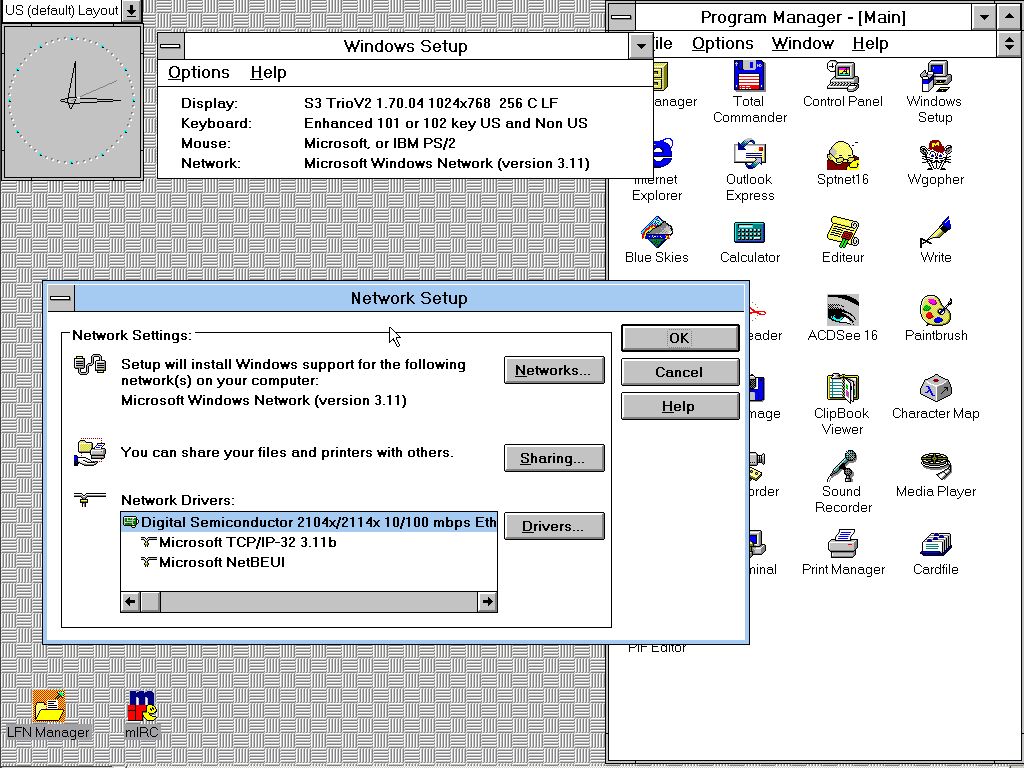Open the Options menu in Windows Setup
Viewport: 1024px width, 768px height.
198,72
